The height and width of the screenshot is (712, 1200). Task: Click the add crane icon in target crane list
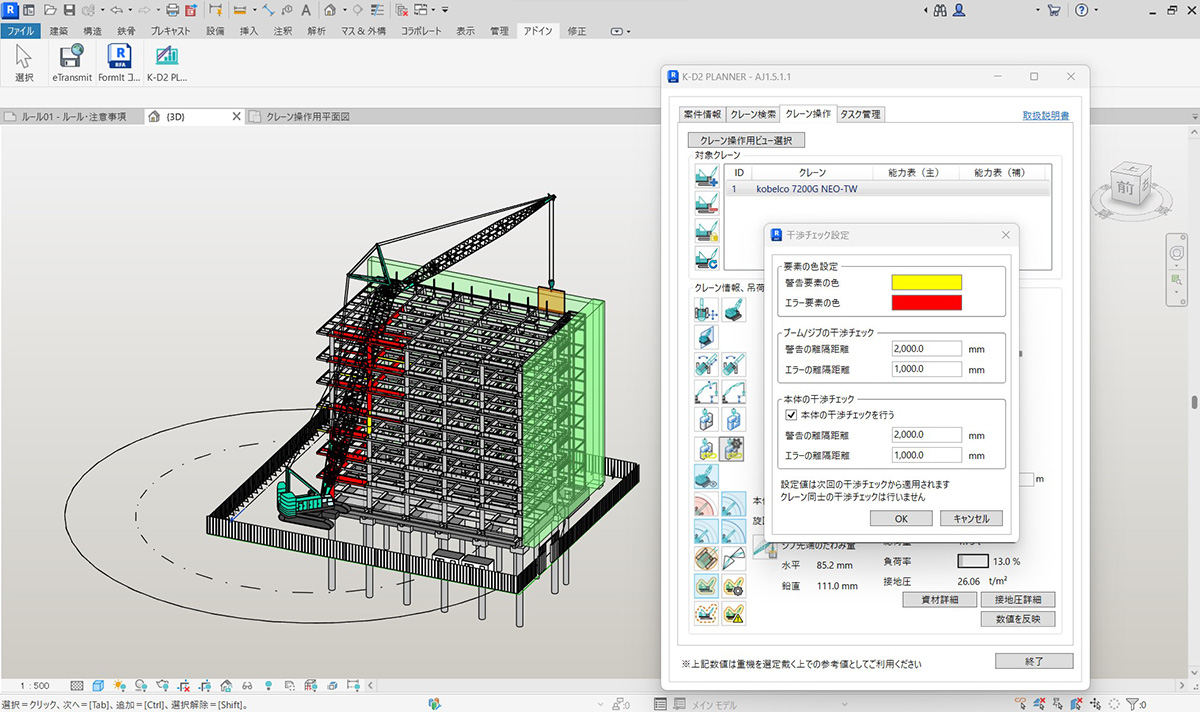(707, 176)
